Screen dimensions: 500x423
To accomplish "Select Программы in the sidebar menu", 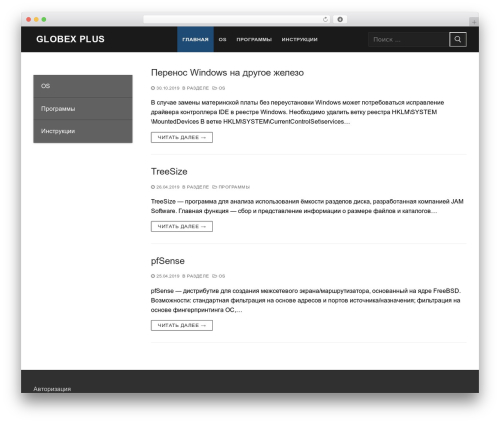I will tap(83, 109).
